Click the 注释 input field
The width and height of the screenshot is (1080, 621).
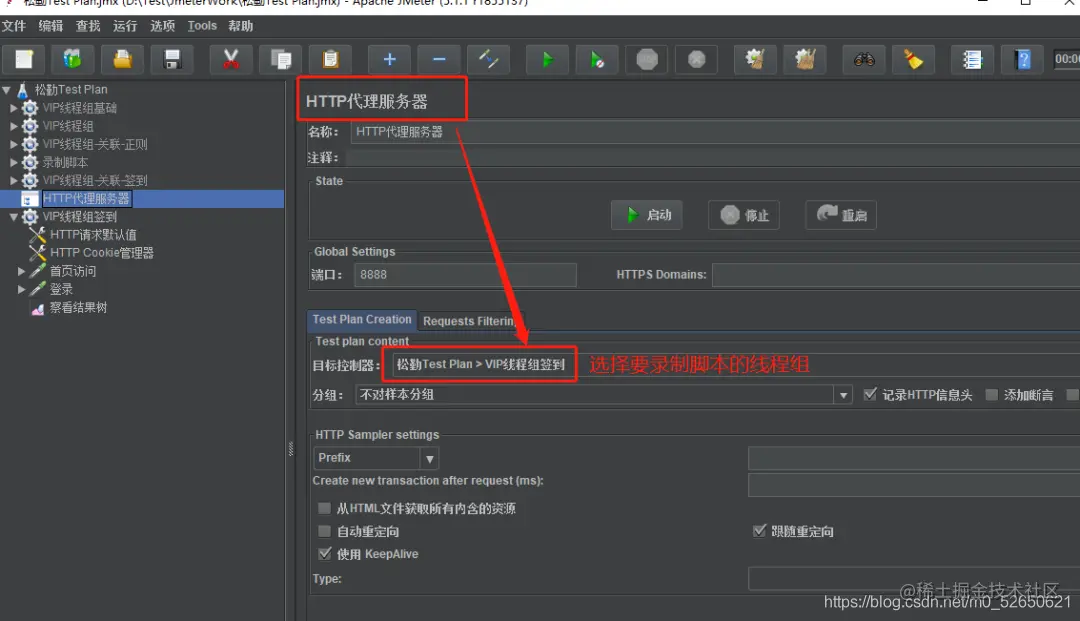pyautogui.click(x=713, y=158)
